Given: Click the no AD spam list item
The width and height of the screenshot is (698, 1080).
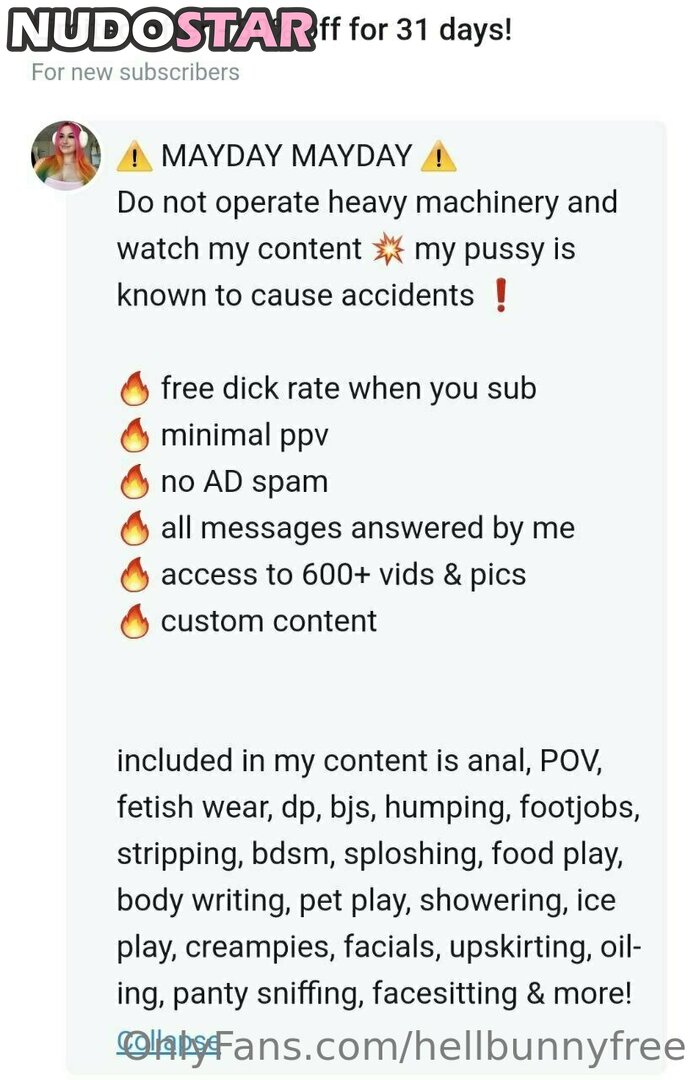Looking at the screenshot, I should click(244, 482).
